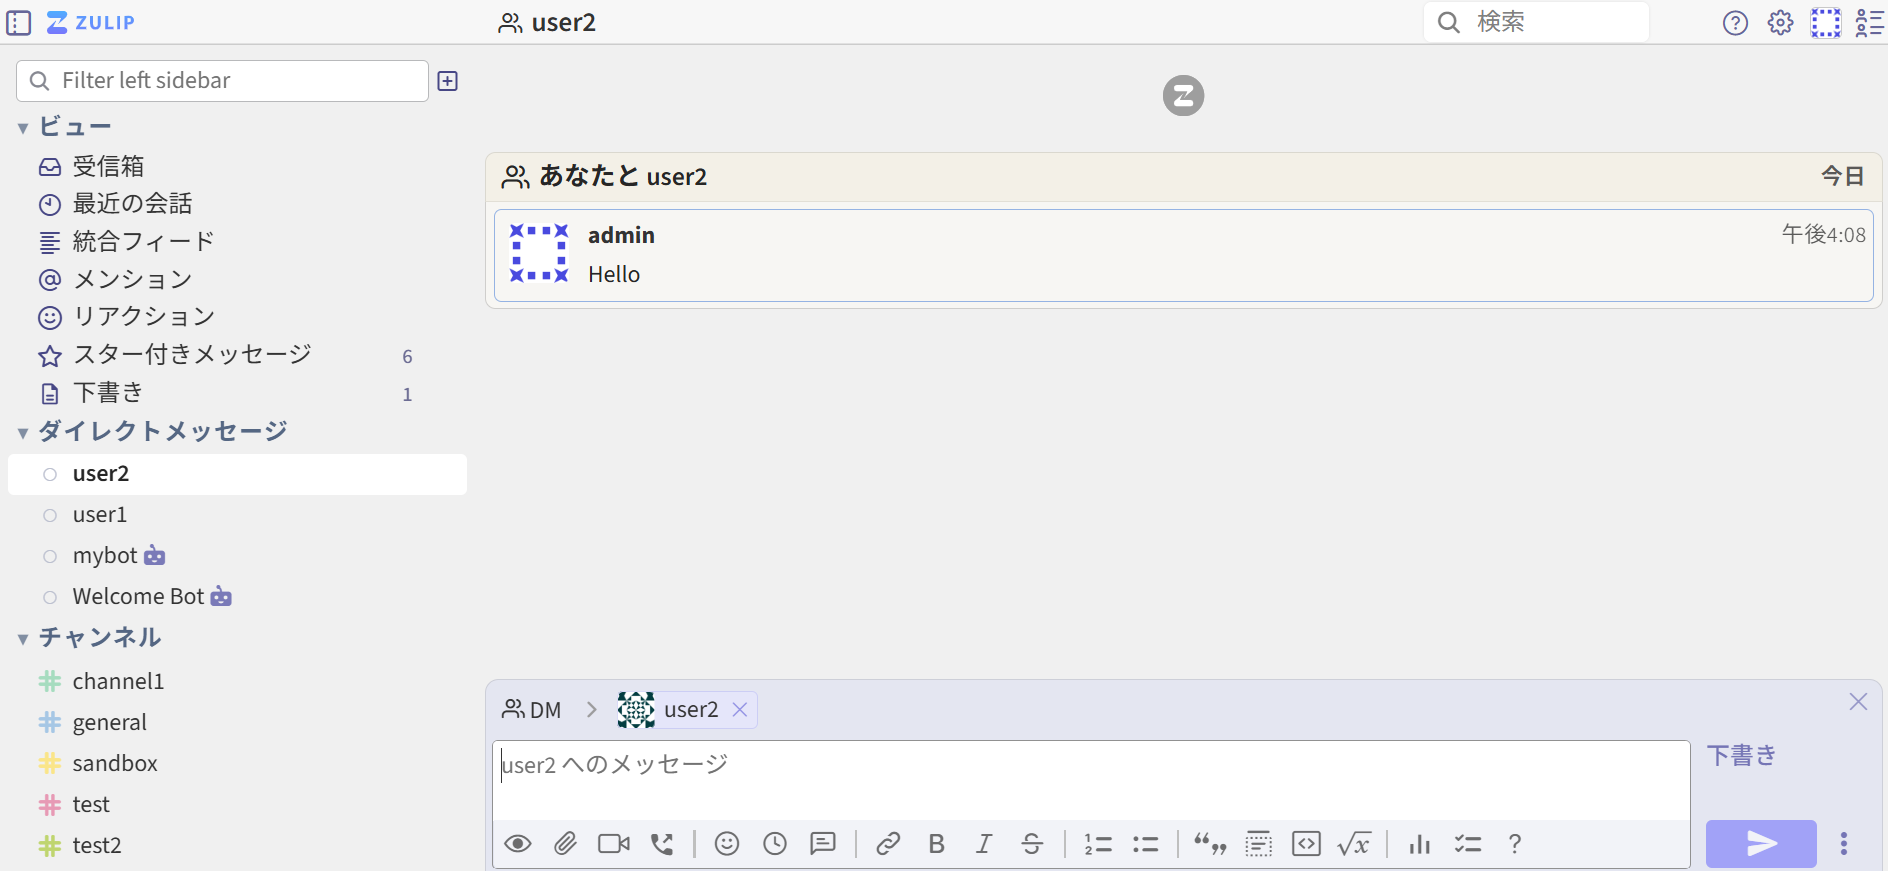Add a video call link
The height and width of the screenshot is (871, 1888).
pyautogui.click(x=613, y=844)
